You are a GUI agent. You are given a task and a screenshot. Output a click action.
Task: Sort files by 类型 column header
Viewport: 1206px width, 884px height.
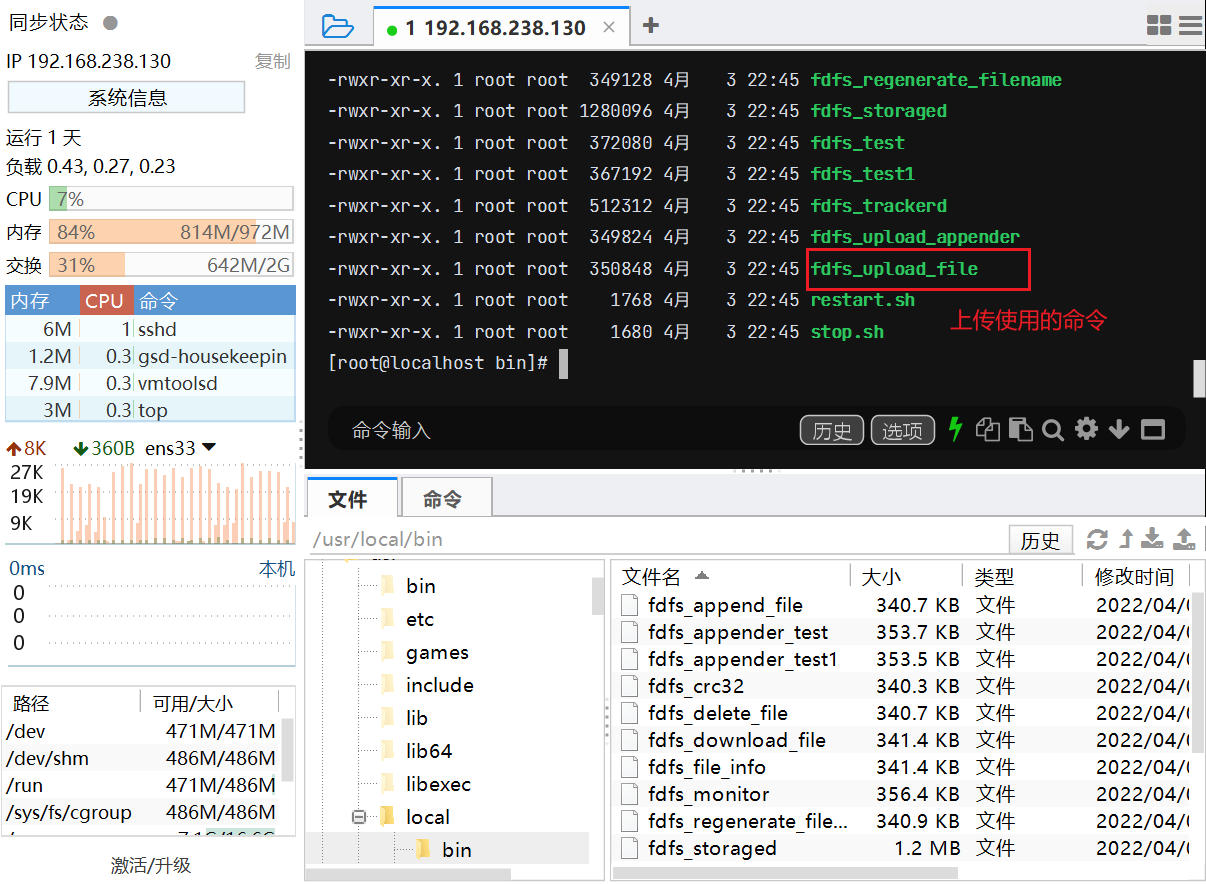click(x=1022, y=576)
